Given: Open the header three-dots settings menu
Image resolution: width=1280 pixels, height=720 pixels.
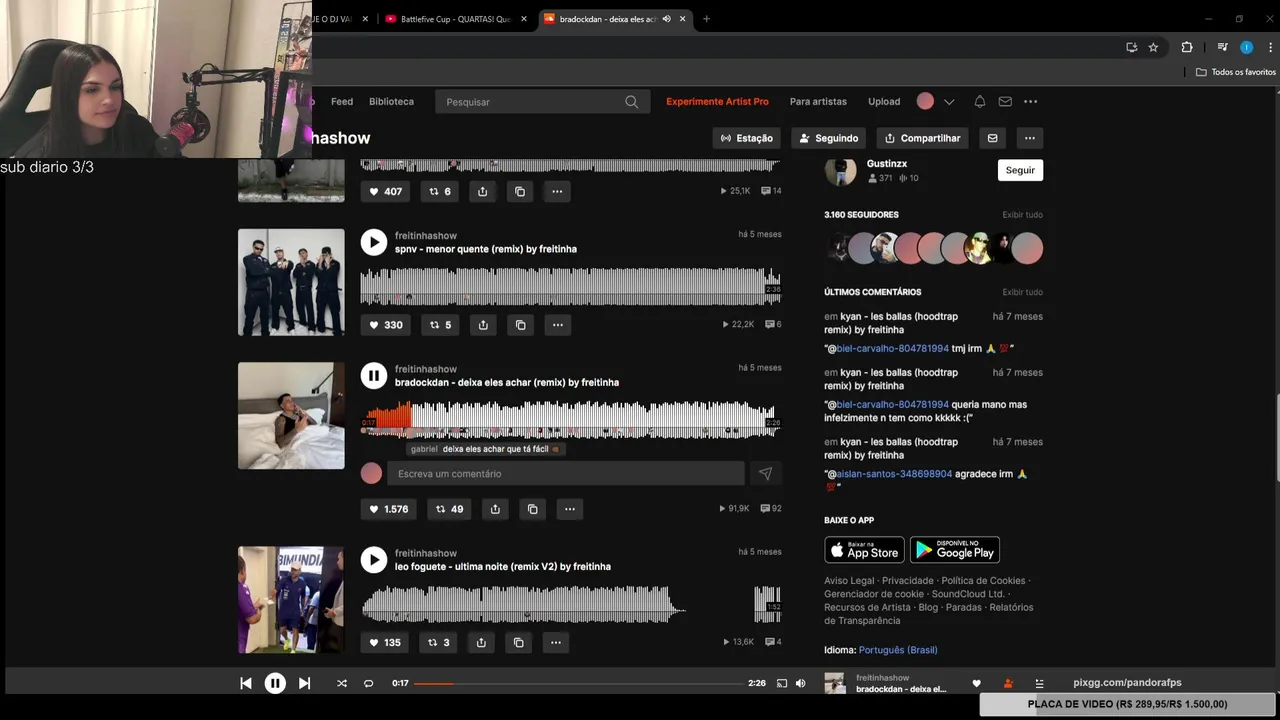Looking at the screenshot, I should tap(1030, 102).
